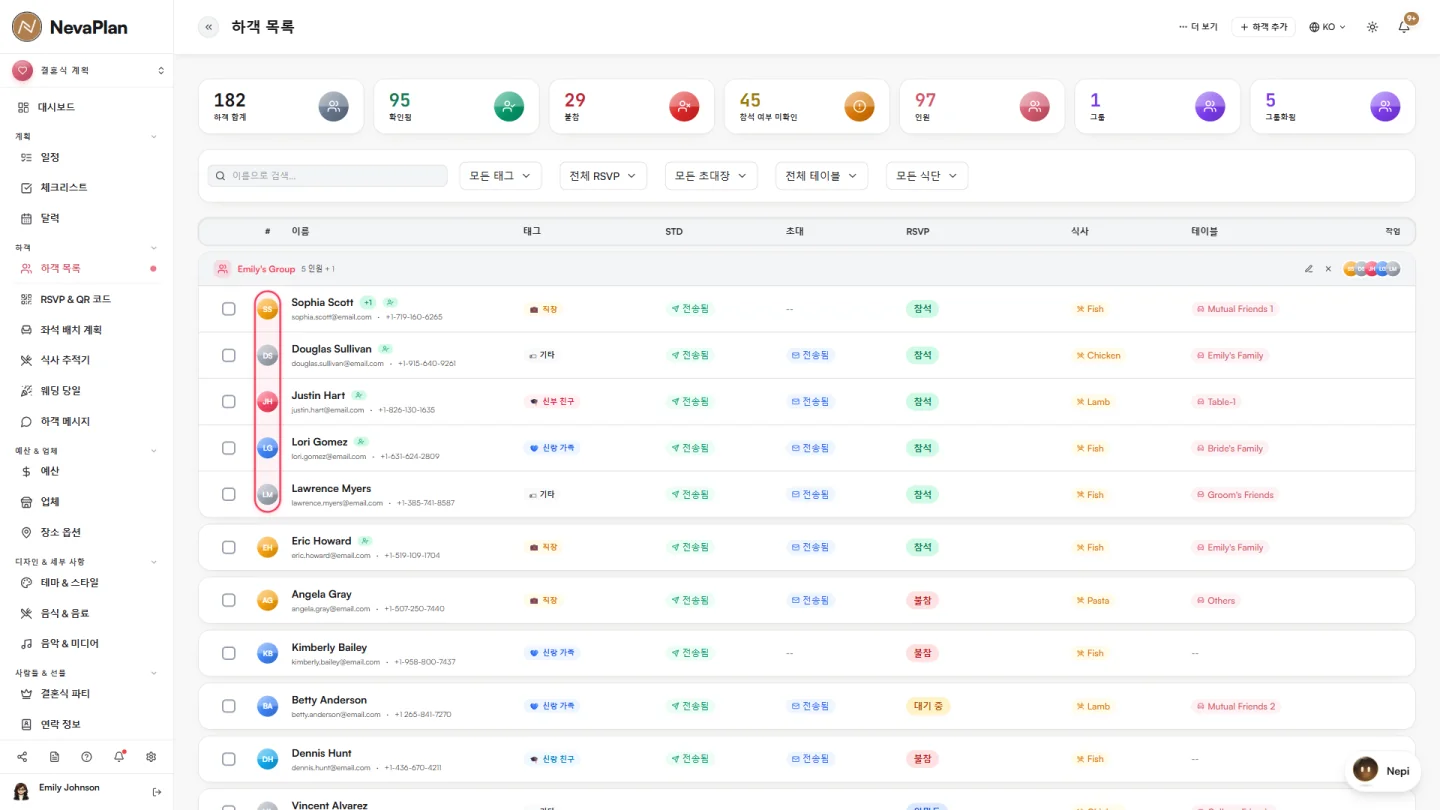The height and width of the screenshot is (810, 1440).
Task: Log out using the exit arrow icon
Action: (x=157, y=792)
